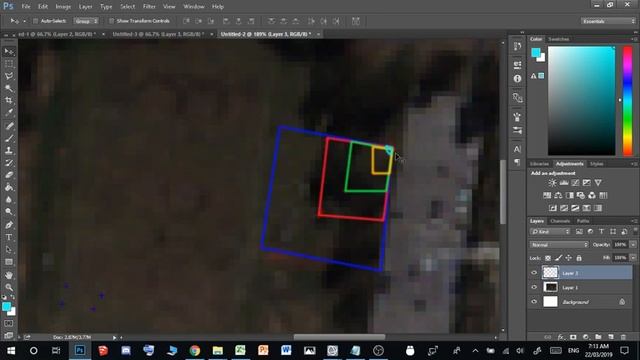This screenshot has width=640, height=360.
Task: Open the Color panel options menu
Action: [634, 39]
